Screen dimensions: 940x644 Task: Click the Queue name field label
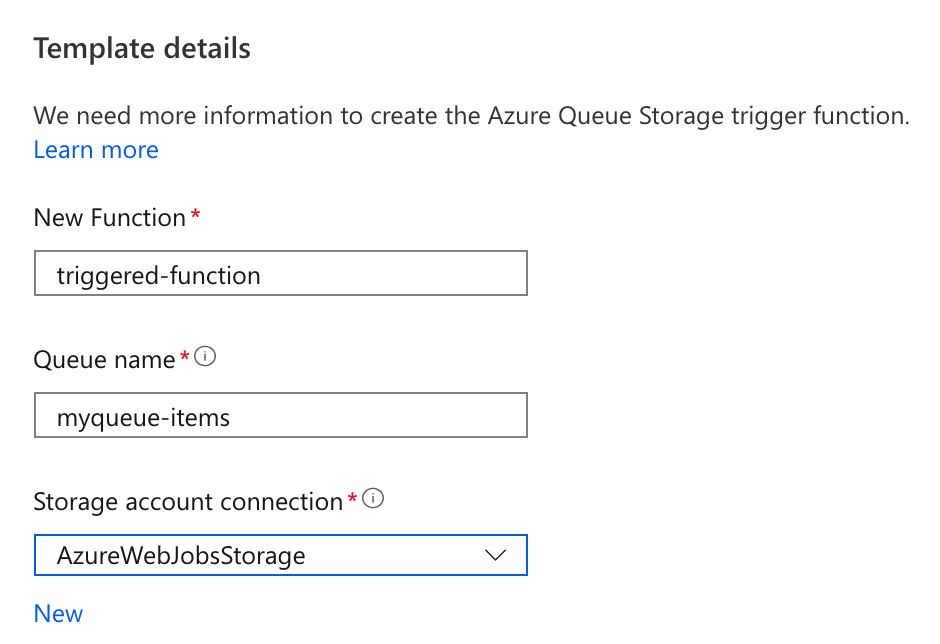(x=104, y=360)
